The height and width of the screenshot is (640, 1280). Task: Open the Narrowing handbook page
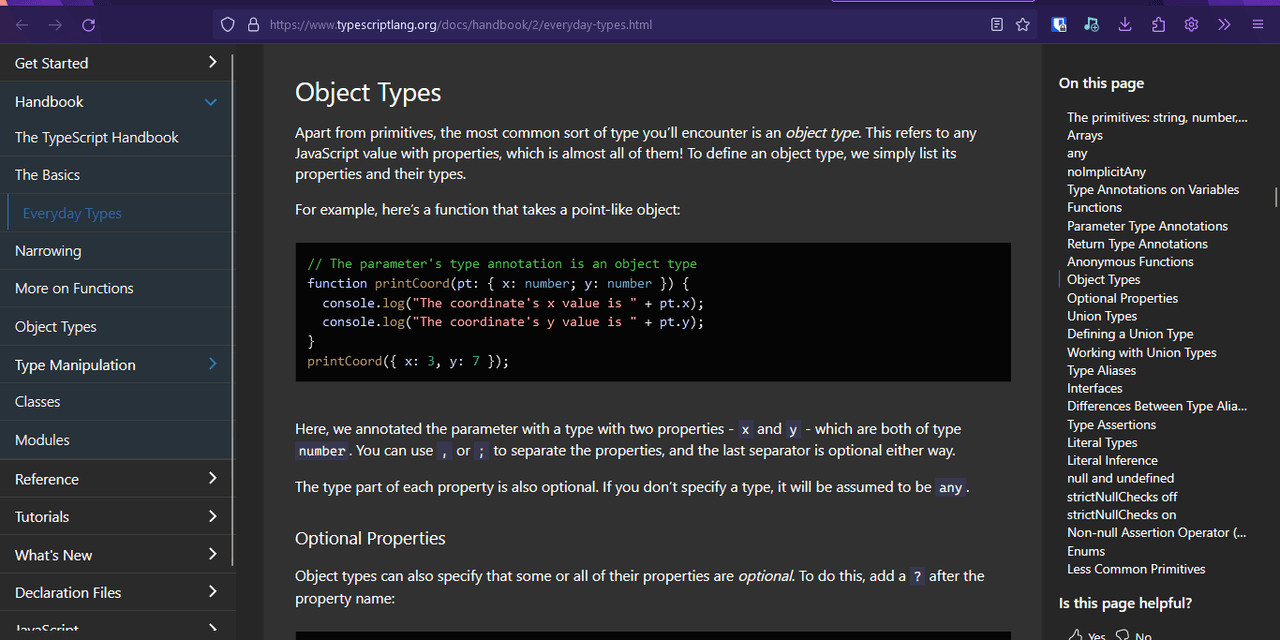pyautogui.click(x=48, y=251)
